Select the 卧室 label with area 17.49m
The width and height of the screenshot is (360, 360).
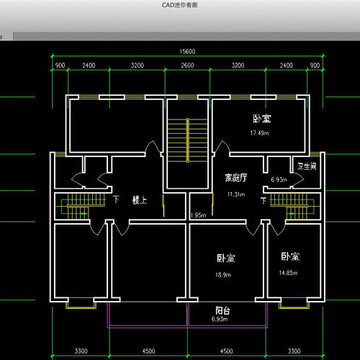(262, 119)
